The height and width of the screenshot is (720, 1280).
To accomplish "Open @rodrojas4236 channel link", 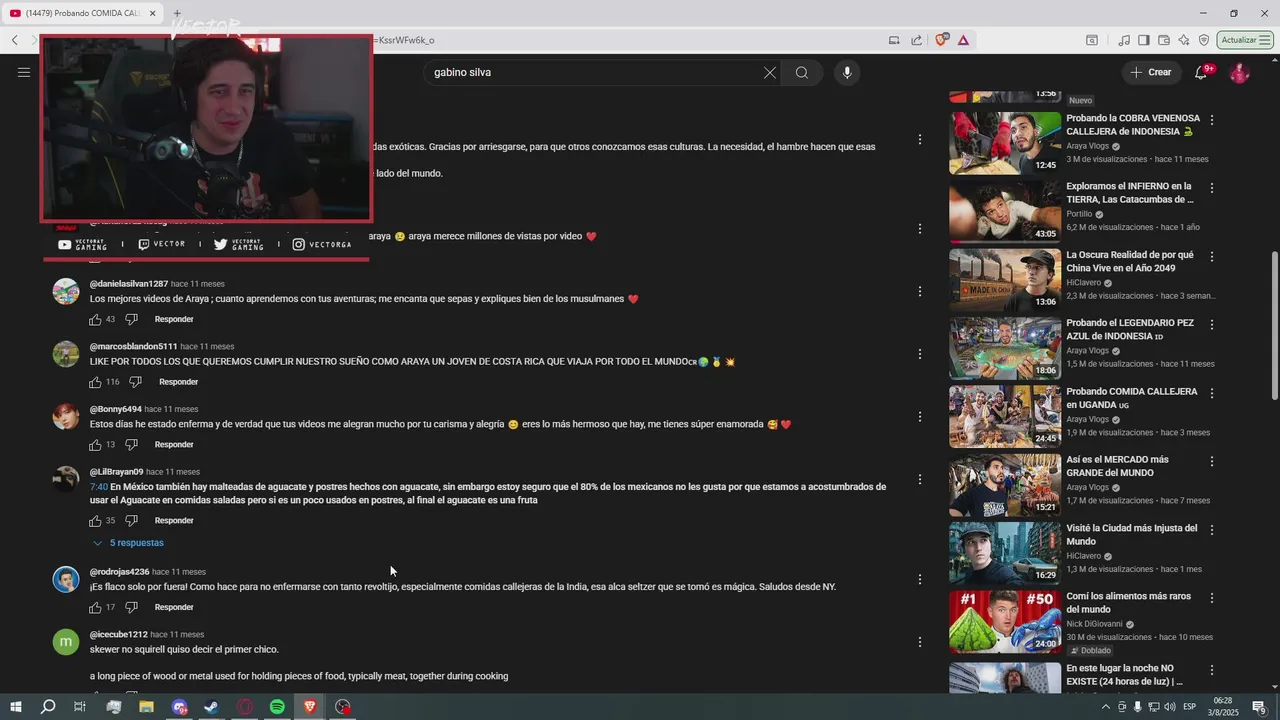I will tap(119, 572).
